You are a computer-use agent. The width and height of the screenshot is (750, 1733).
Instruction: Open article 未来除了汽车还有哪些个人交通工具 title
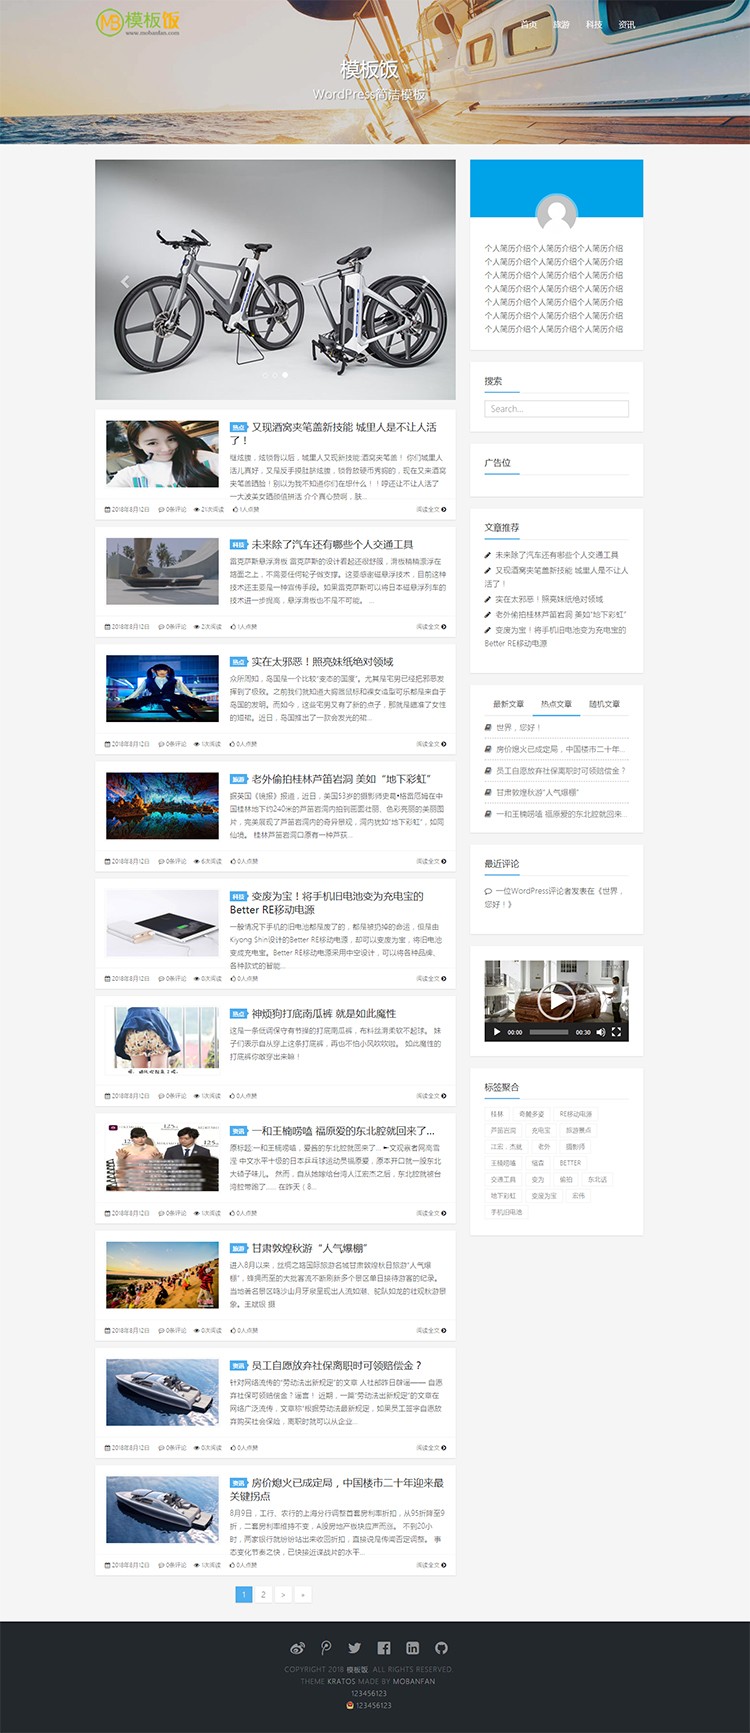(332, 544)
